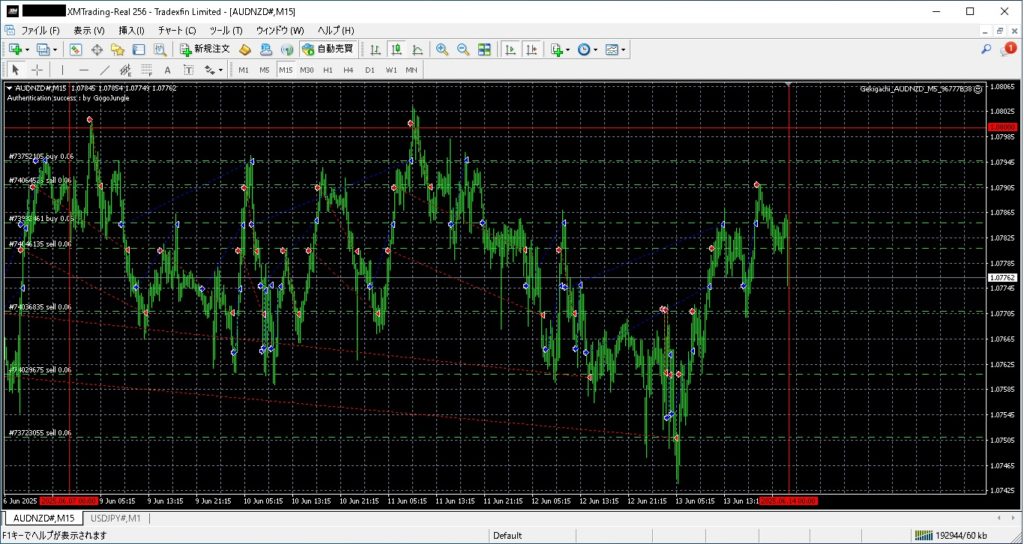
Task: Click the tile windows icon
Action: [484, 49]
